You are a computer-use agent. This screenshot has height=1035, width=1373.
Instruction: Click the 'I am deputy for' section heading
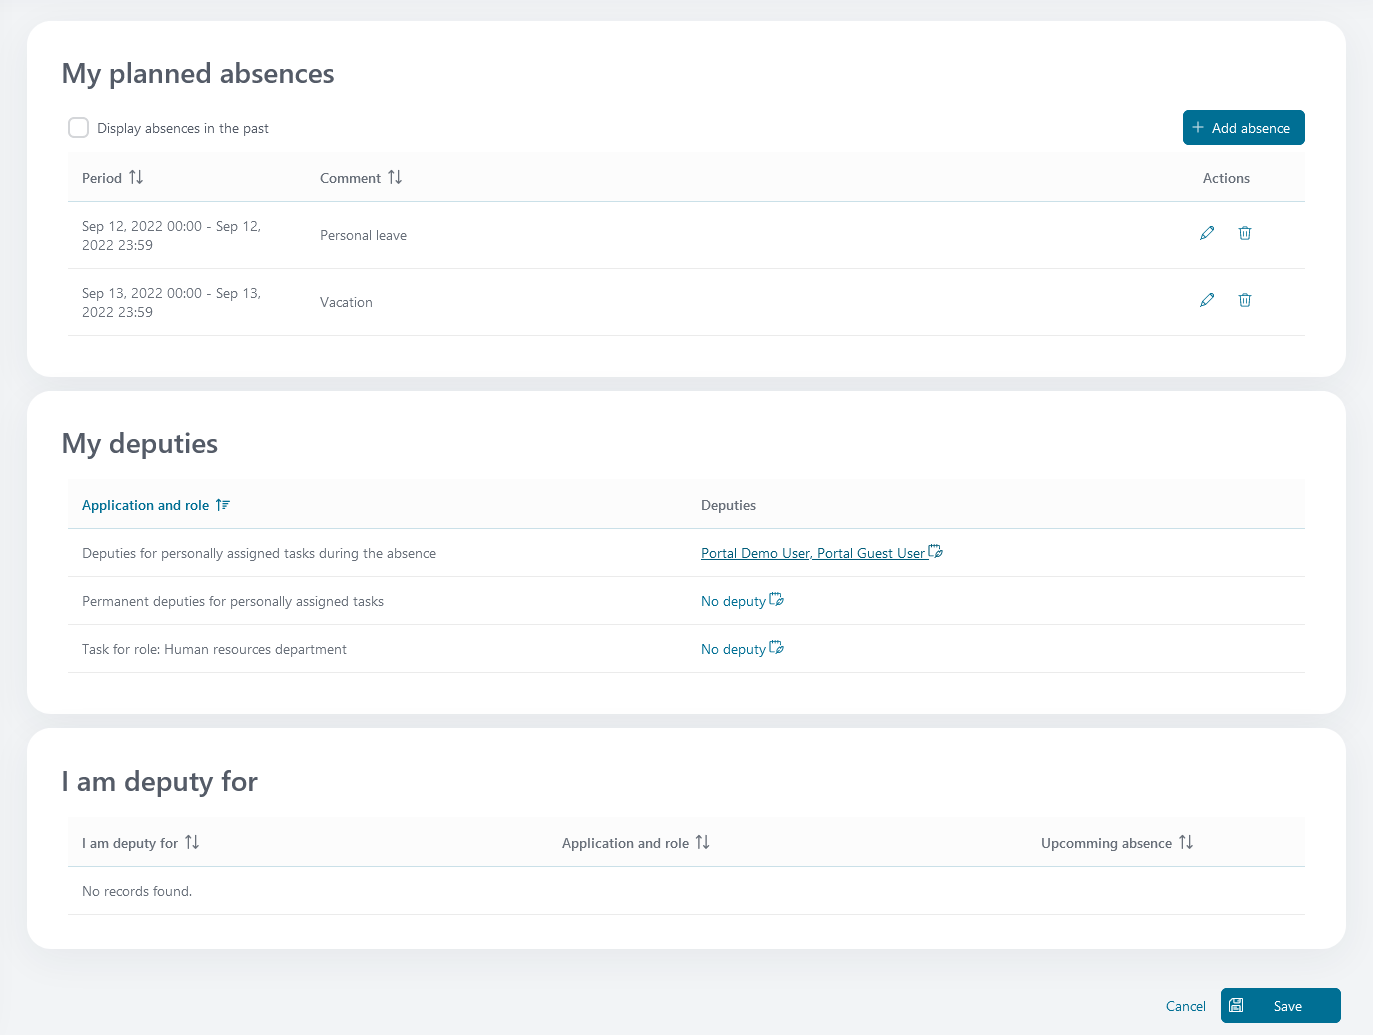pyautogui.click(x=160, y=781)
